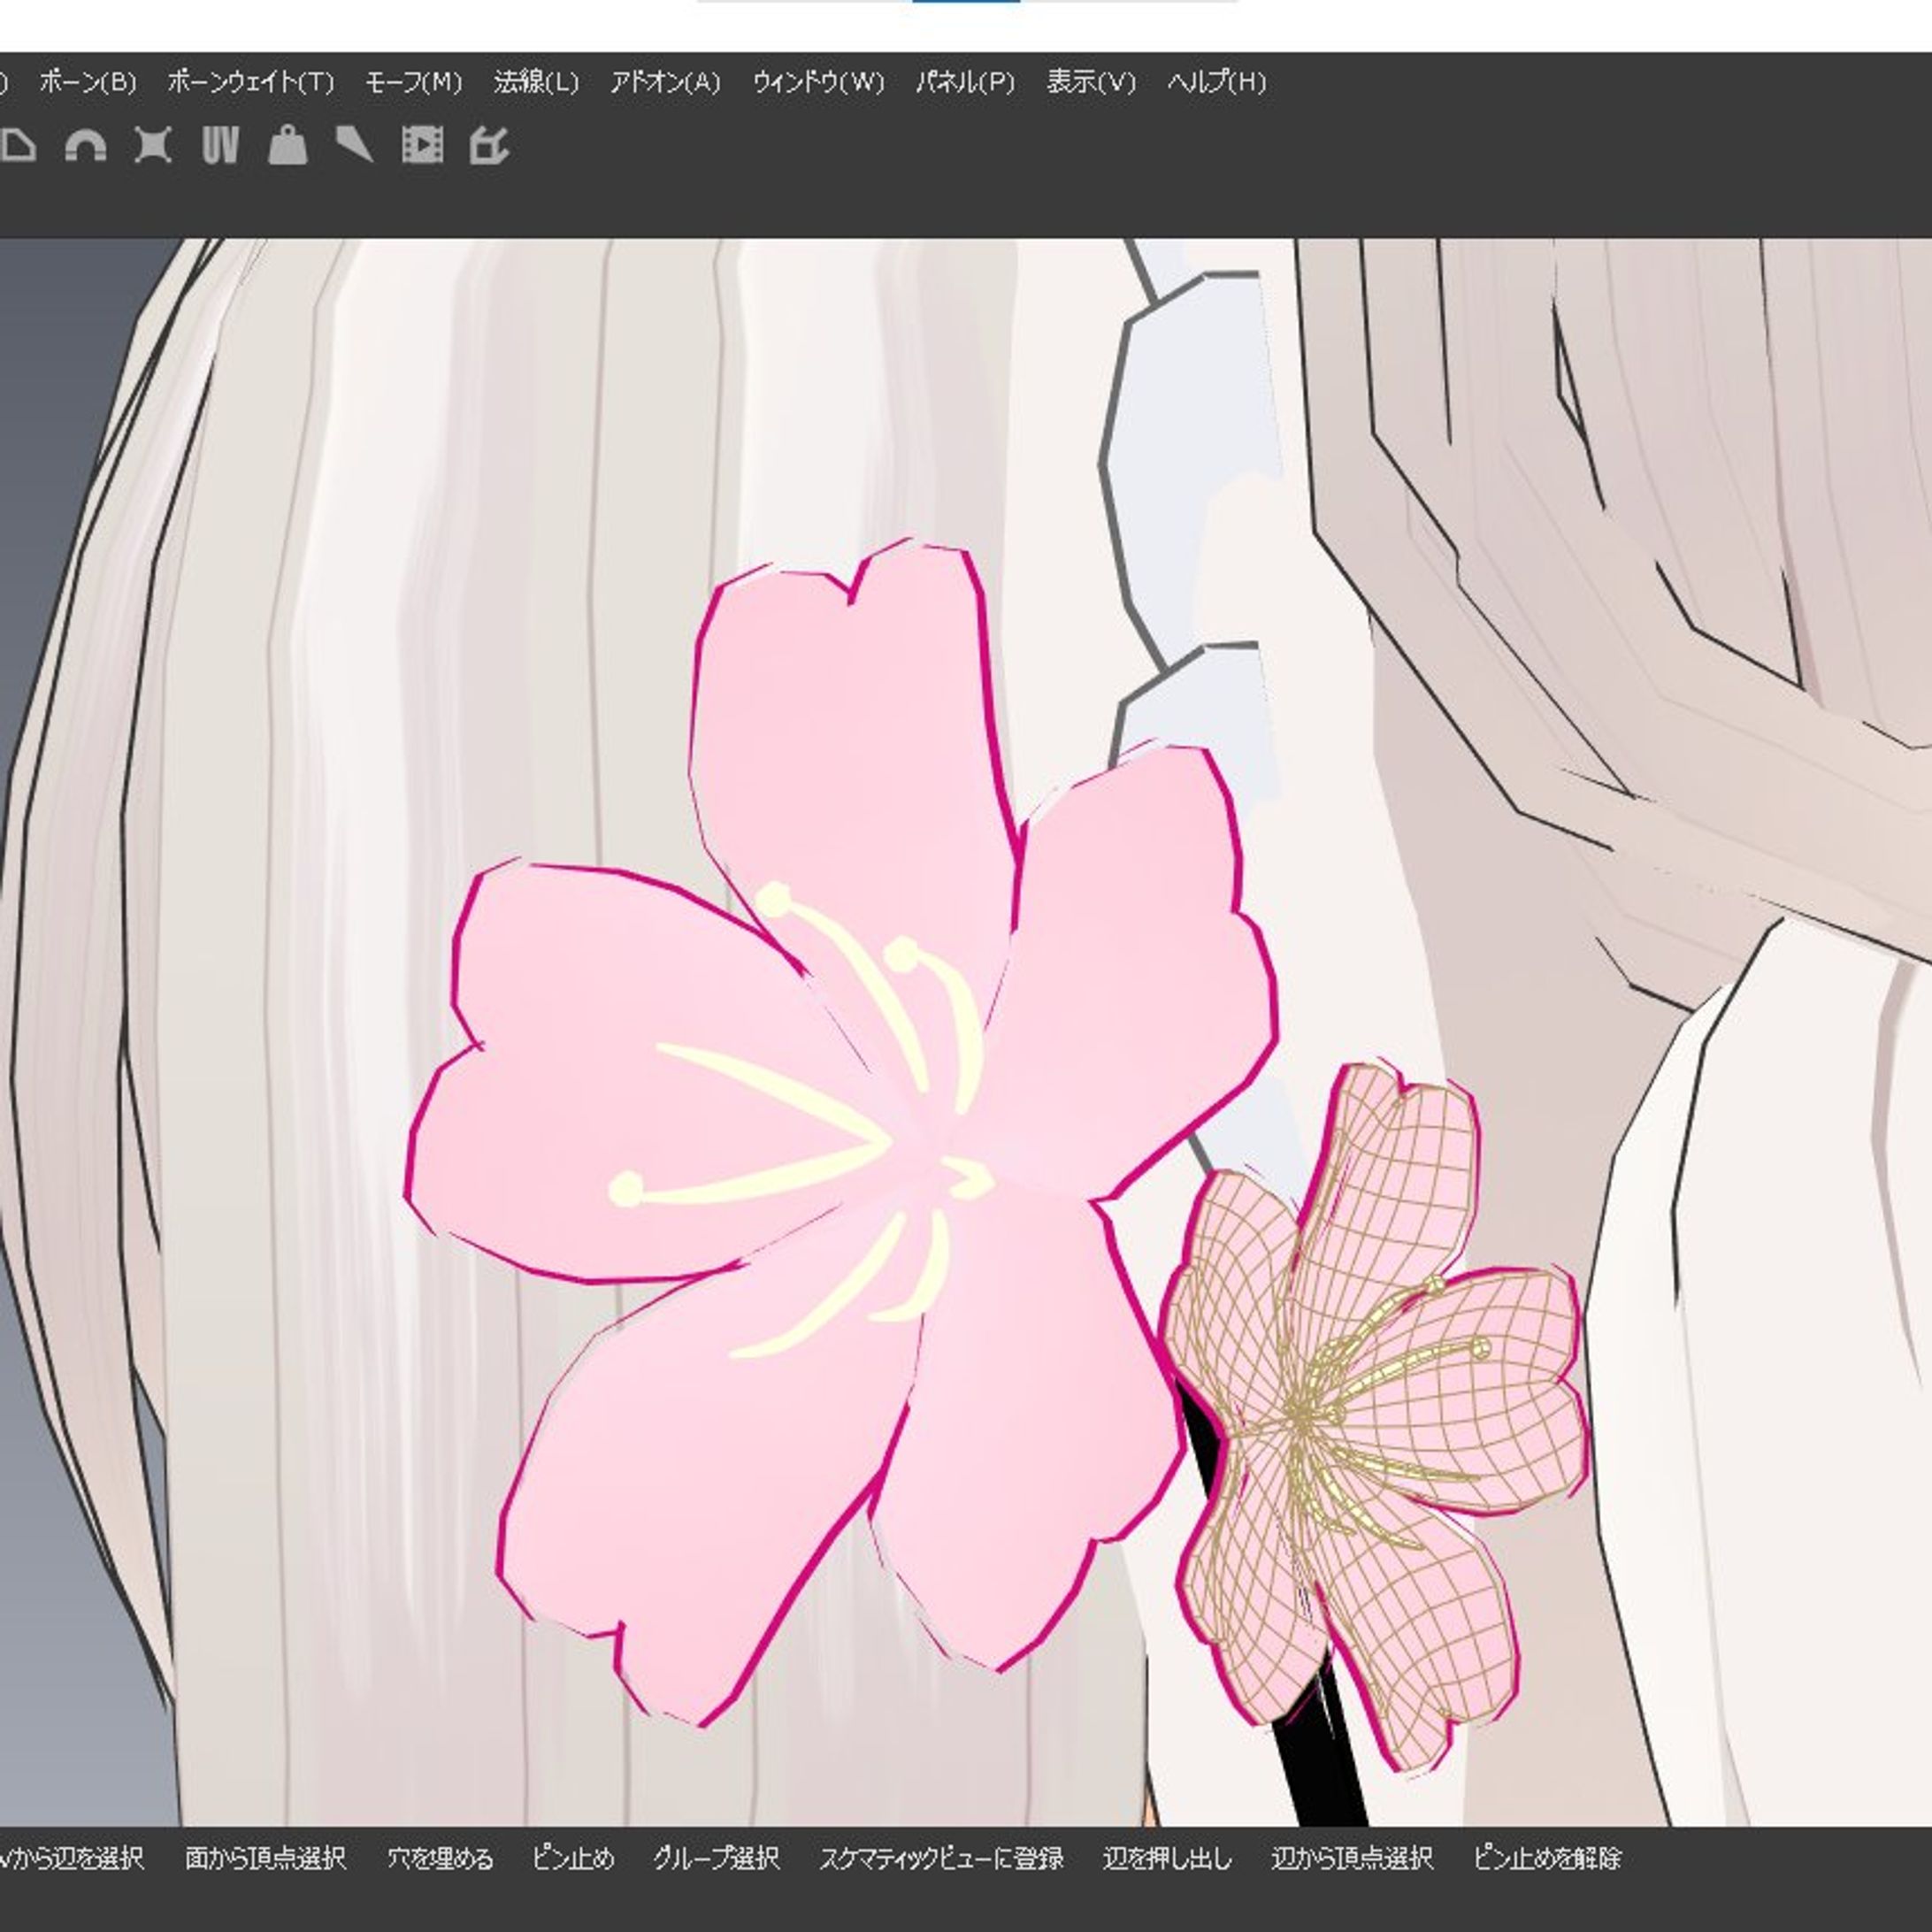
Task: Click the clapperboard-style toolbar icon
Action: coord(489,145)
